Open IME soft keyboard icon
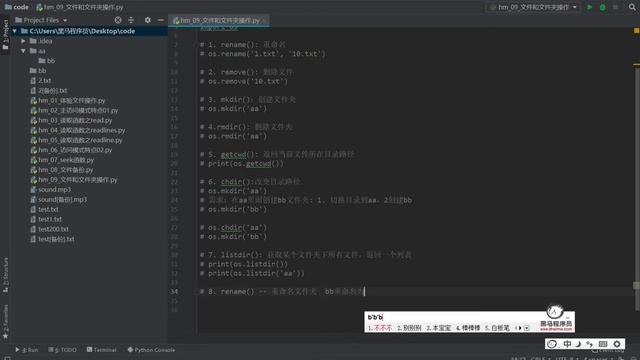The image size is (640, 360). click(603, 344)
